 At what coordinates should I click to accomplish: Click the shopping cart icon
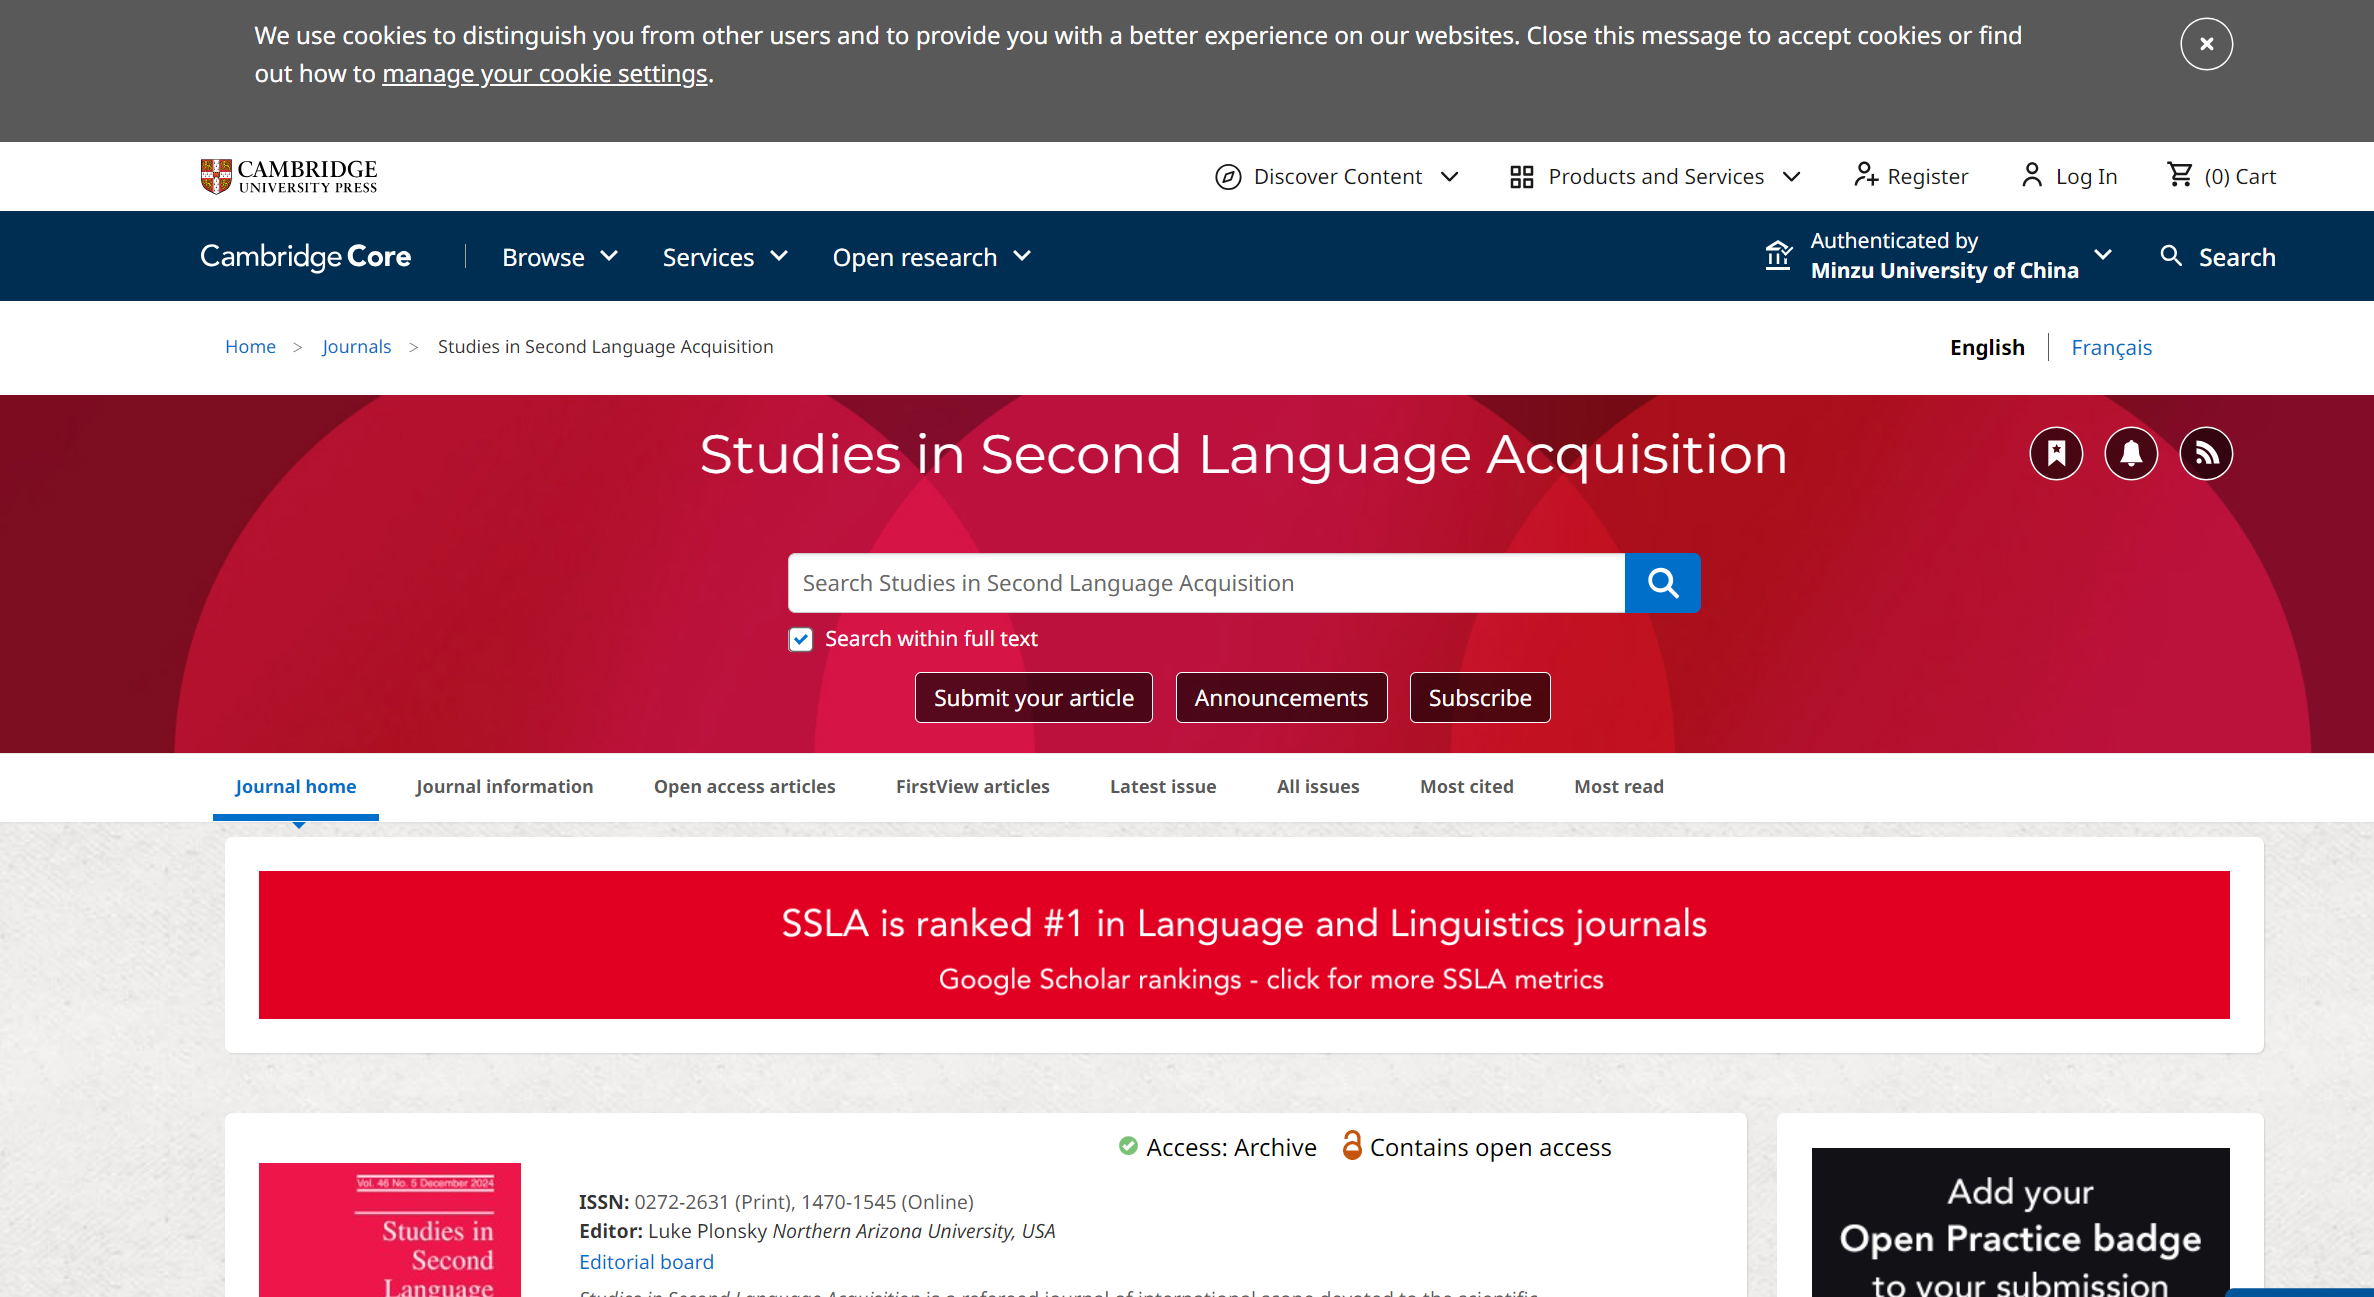point(2179,175)
